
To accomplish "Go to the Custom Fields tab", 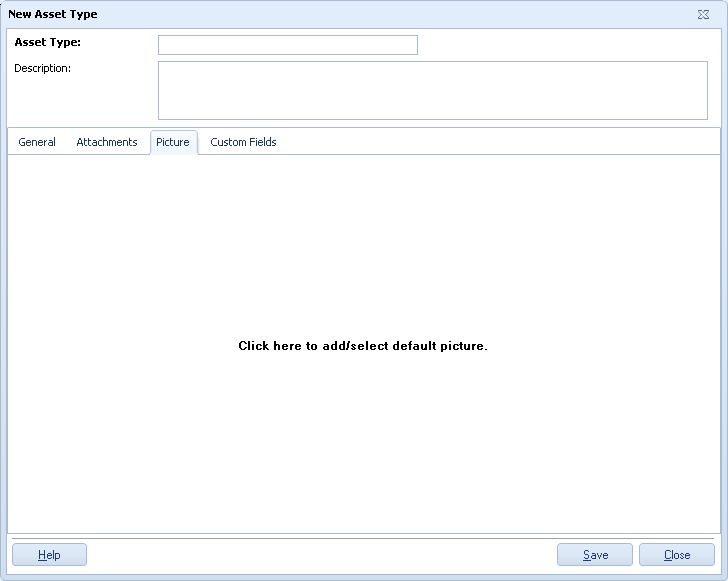I will [x=243, y=142].
